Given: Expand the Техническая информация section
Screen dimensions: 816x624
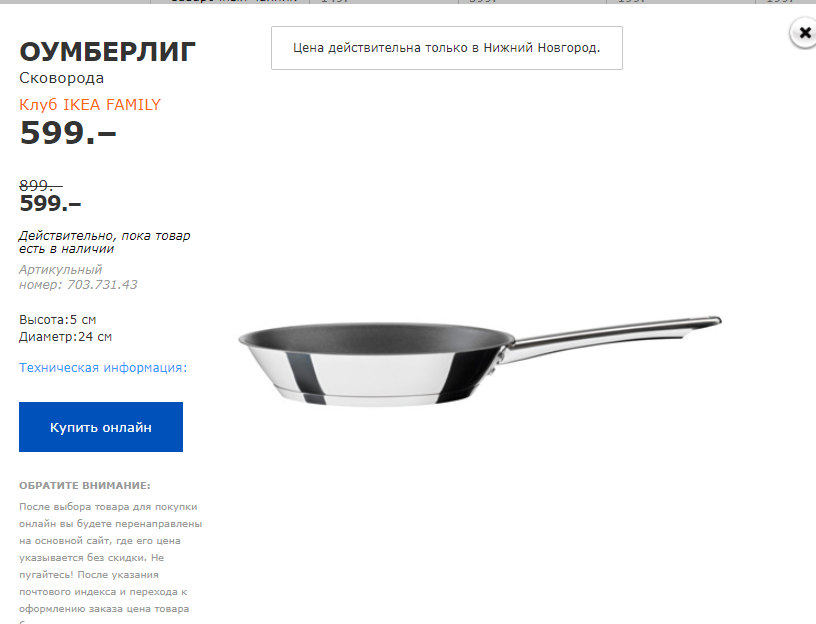Looking at the screenshot, I should 103,367.
